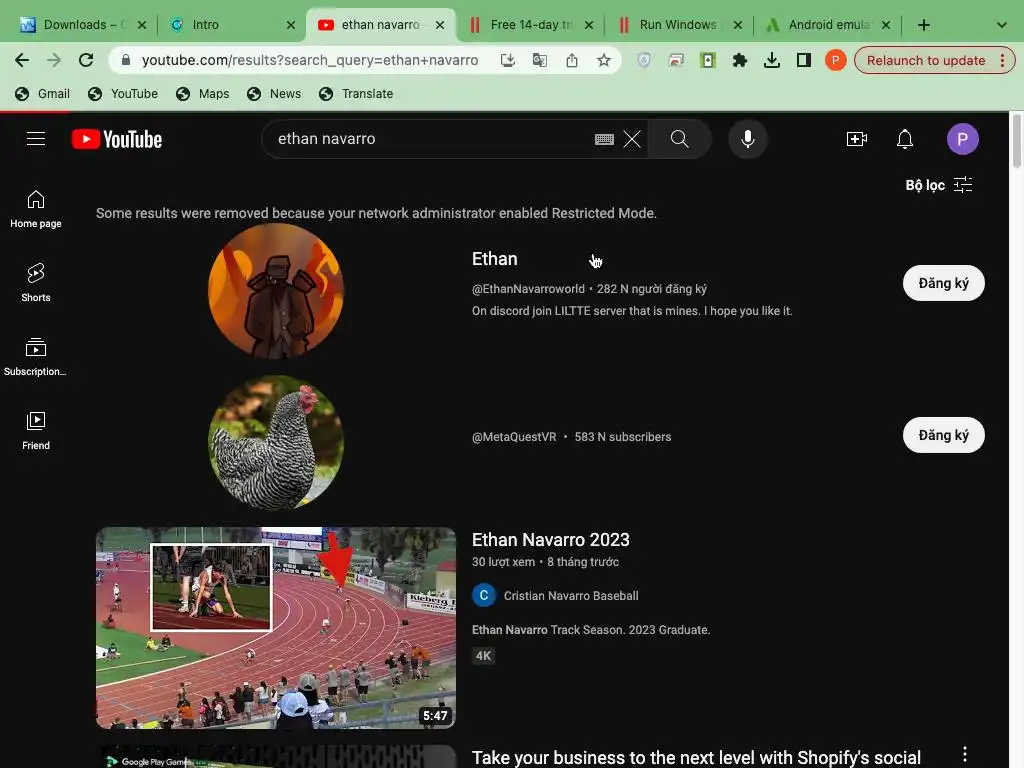This screenshot has height=768, width=1024.
Task: Click Relaunch to update
Action: click(x=925, y=60)
